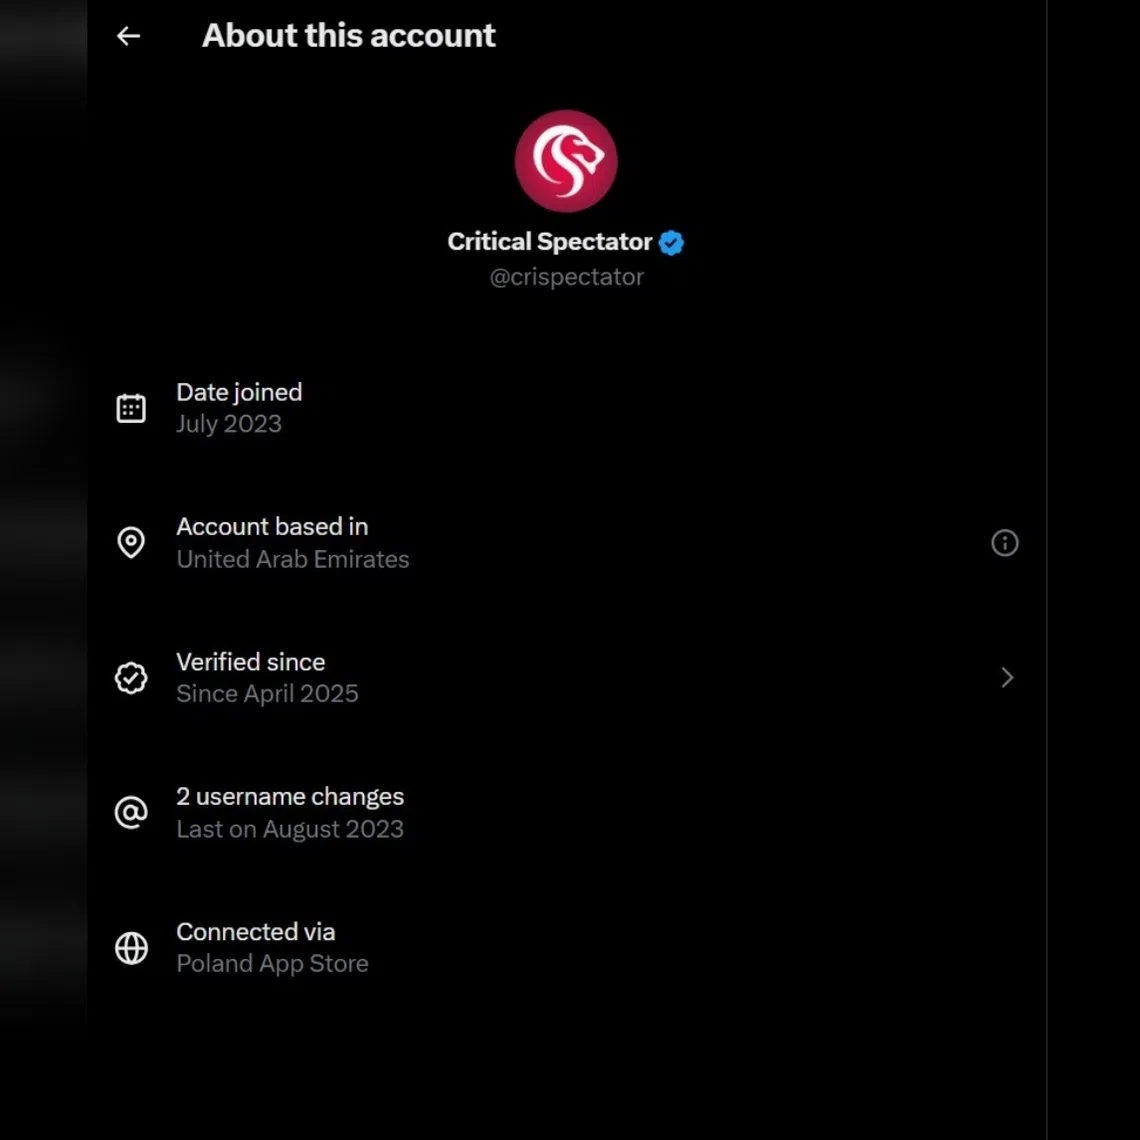Click the back arrow to return
The image size is (1140, 1140).
[128, 36]
